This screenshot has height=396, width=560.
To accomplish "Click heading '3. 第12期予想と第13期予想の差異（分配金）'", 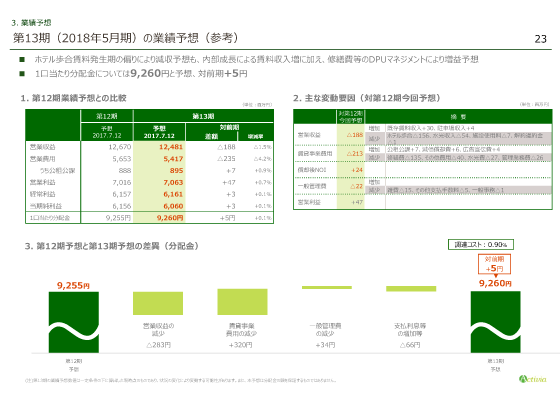I will click(x=112, y=246).
